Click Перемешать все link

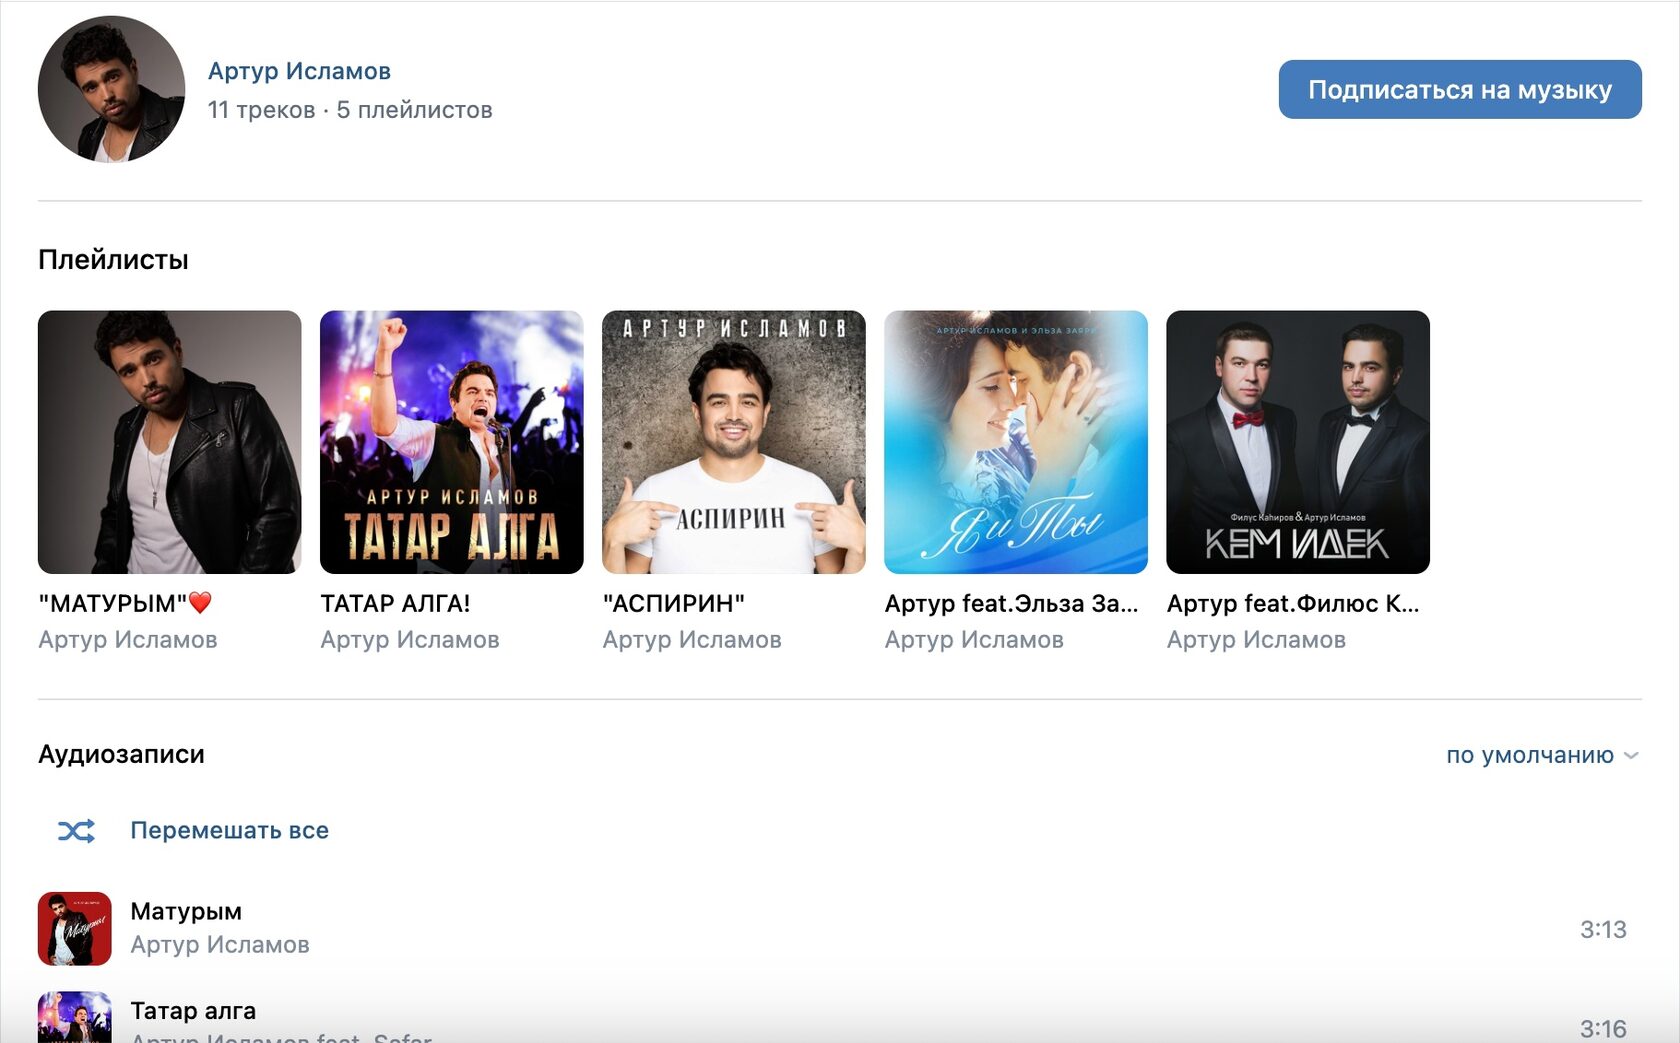(229, 830)
